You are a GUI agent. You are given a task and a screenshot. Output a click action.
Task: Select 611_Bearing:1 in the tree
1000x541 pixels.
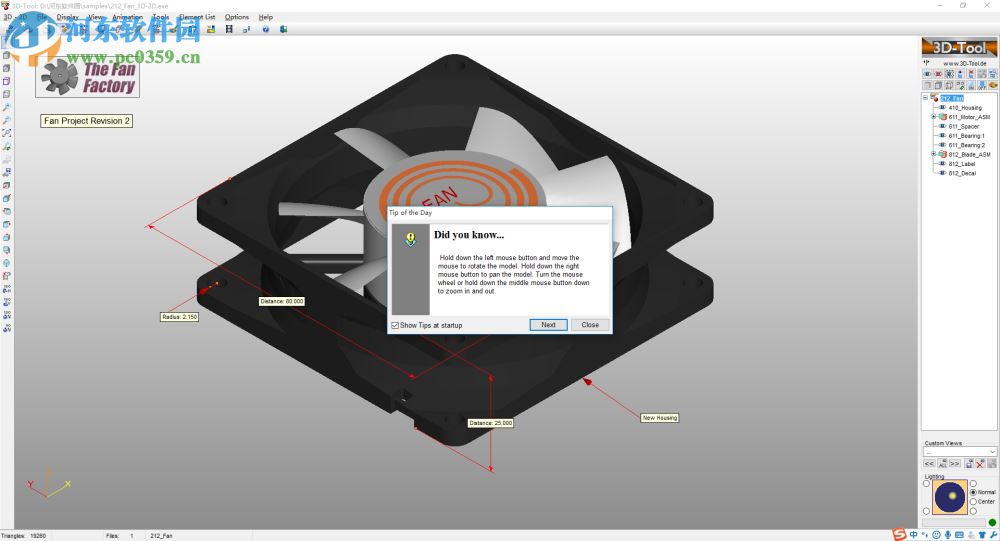tap(966, 136)
